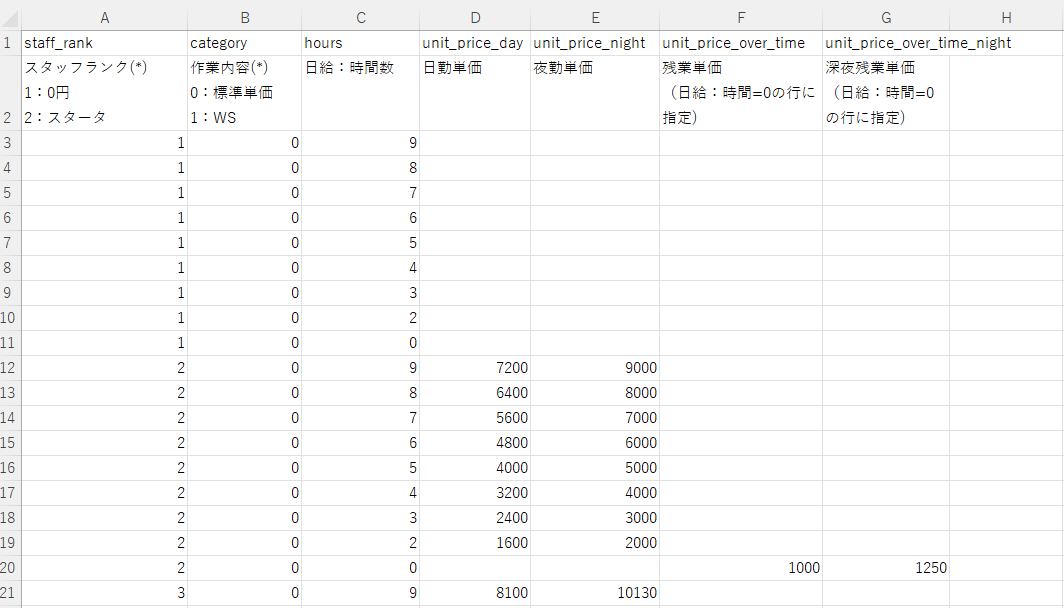Click the 日給：時間数 cell
The width and height of the screenshot is (1064, 608).
click(360, 93)
